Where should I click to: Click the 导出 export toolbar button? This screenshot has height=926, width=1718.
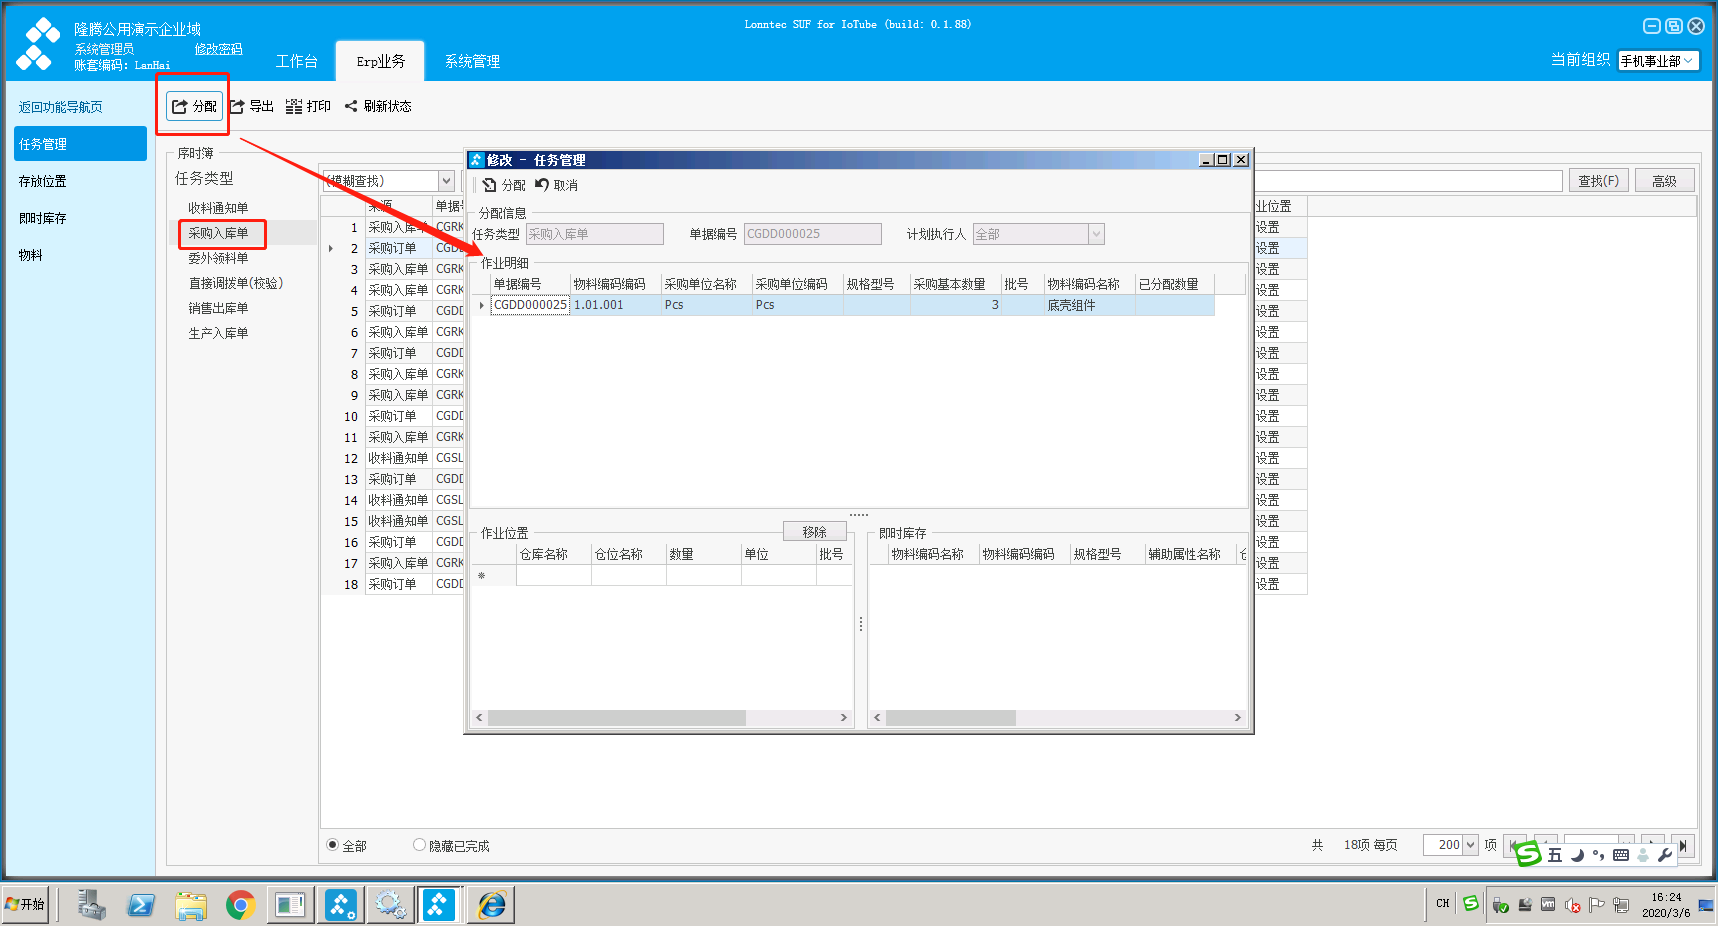[252, 106]
